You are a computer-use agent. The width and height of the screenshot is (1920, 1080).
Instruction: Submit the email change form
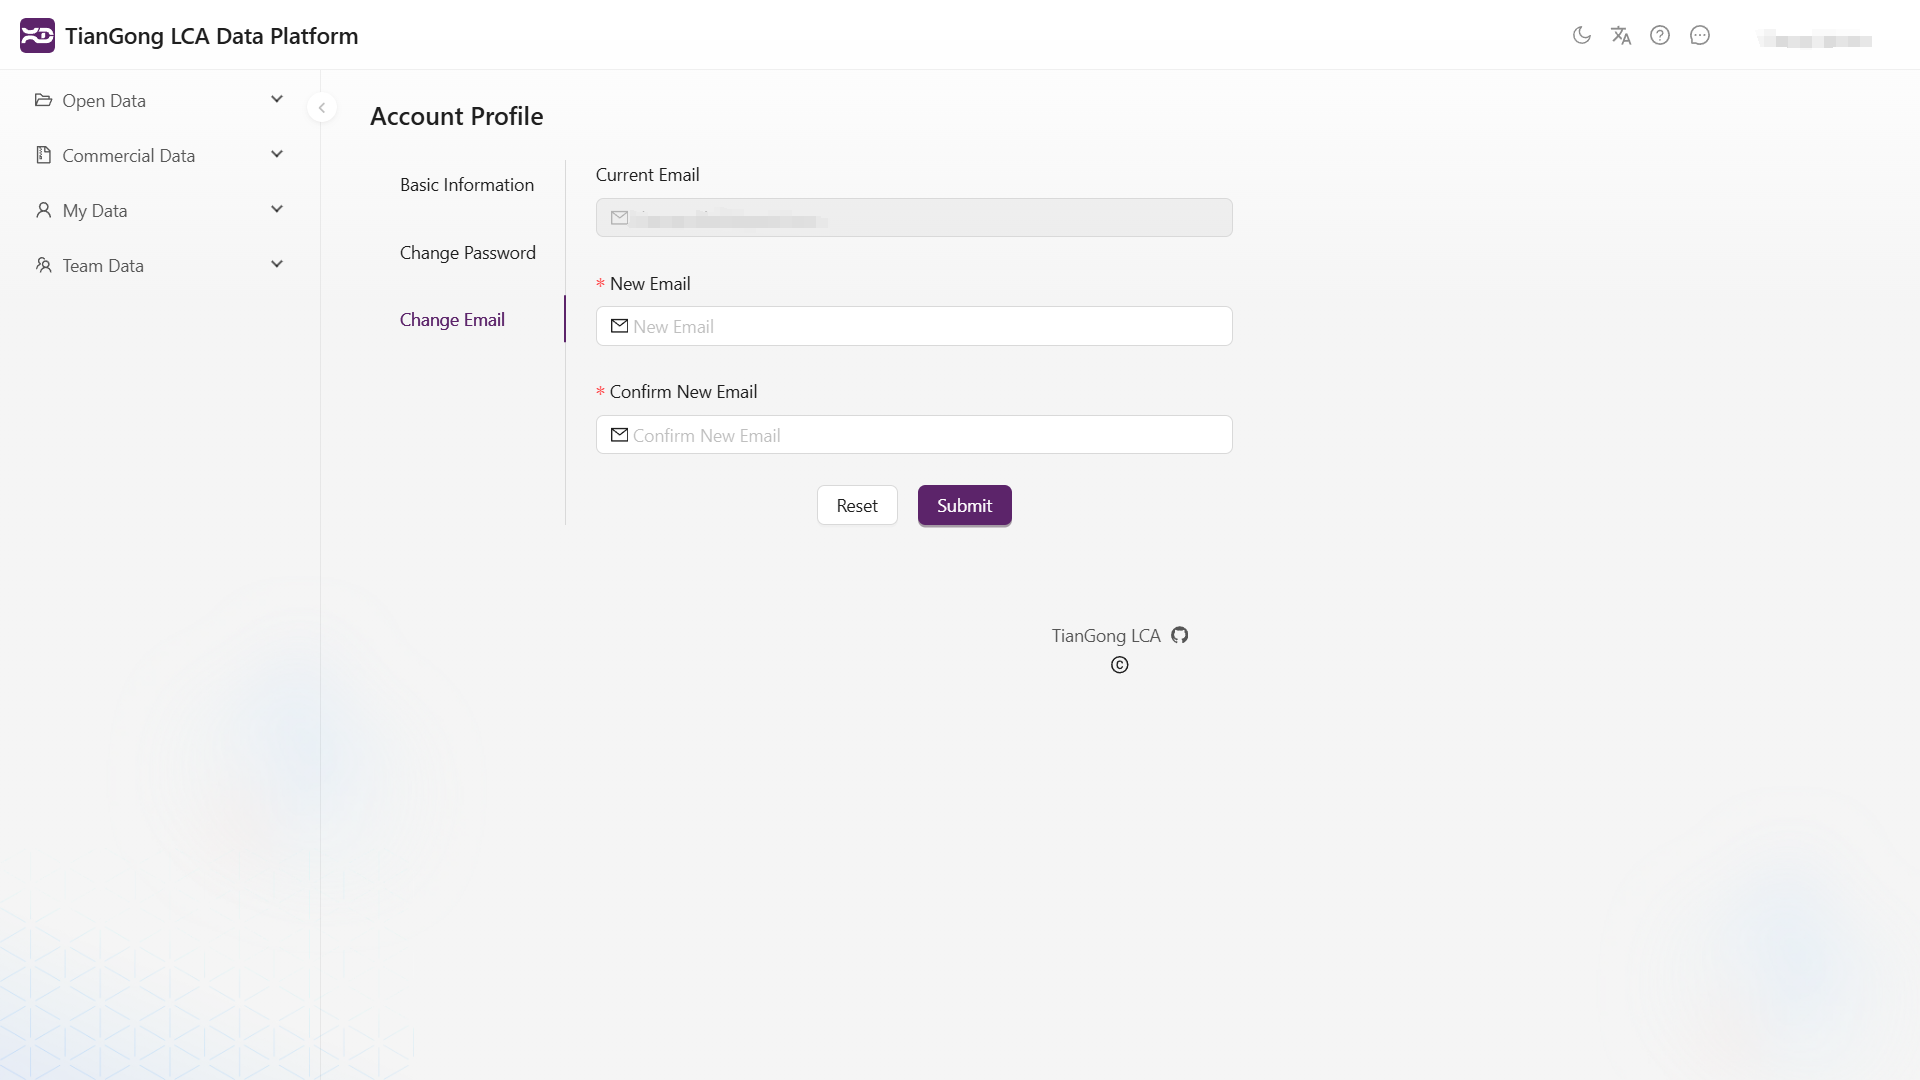(x=963, y=505)
